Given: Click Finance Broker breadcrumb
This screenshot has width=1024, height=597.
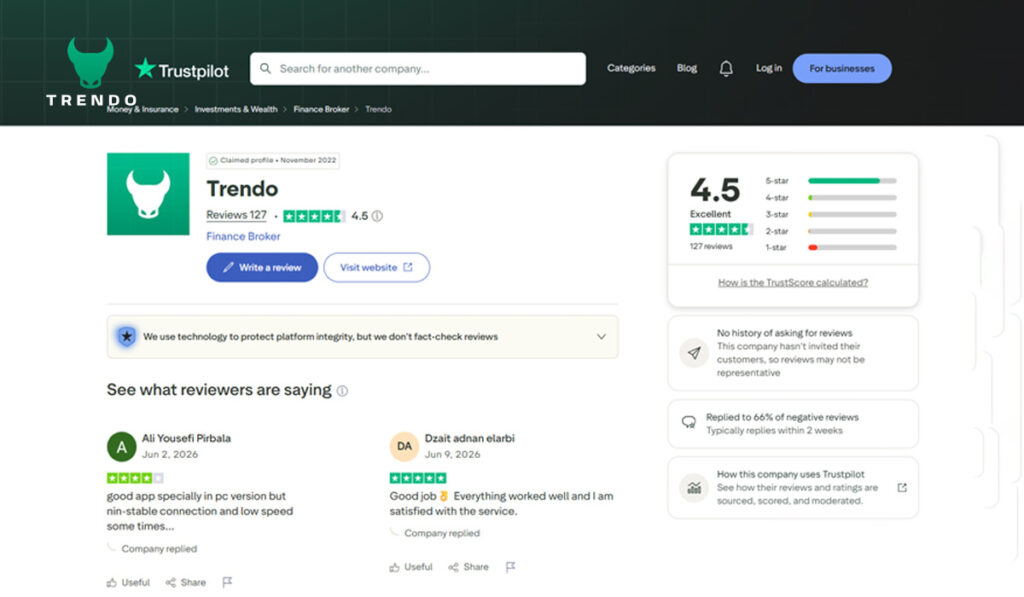Looking at the screenshot, I should coord(321,109).
